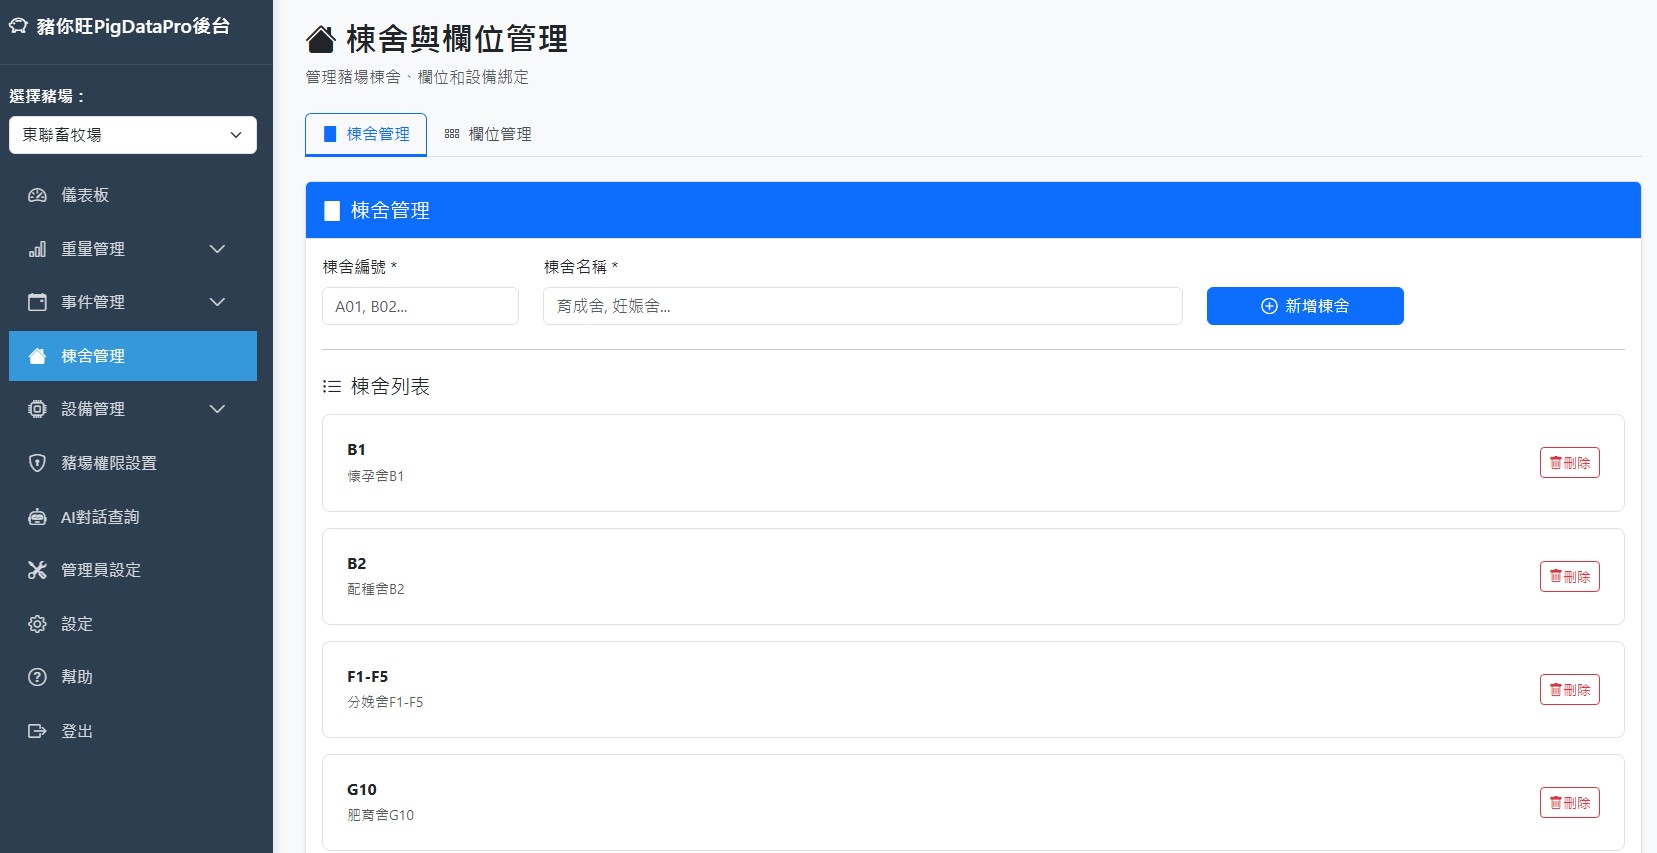Image resolution: width=1657 pixels, height=853 pixels.
Task: Click the list icon next to 棟舍列表
Action: [x=332, y=386]
